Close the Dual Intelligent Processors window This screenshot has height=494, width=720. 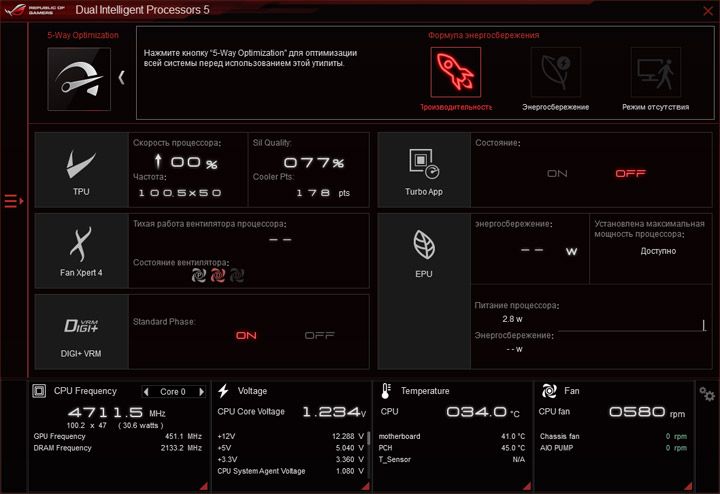tap(708, 11)
